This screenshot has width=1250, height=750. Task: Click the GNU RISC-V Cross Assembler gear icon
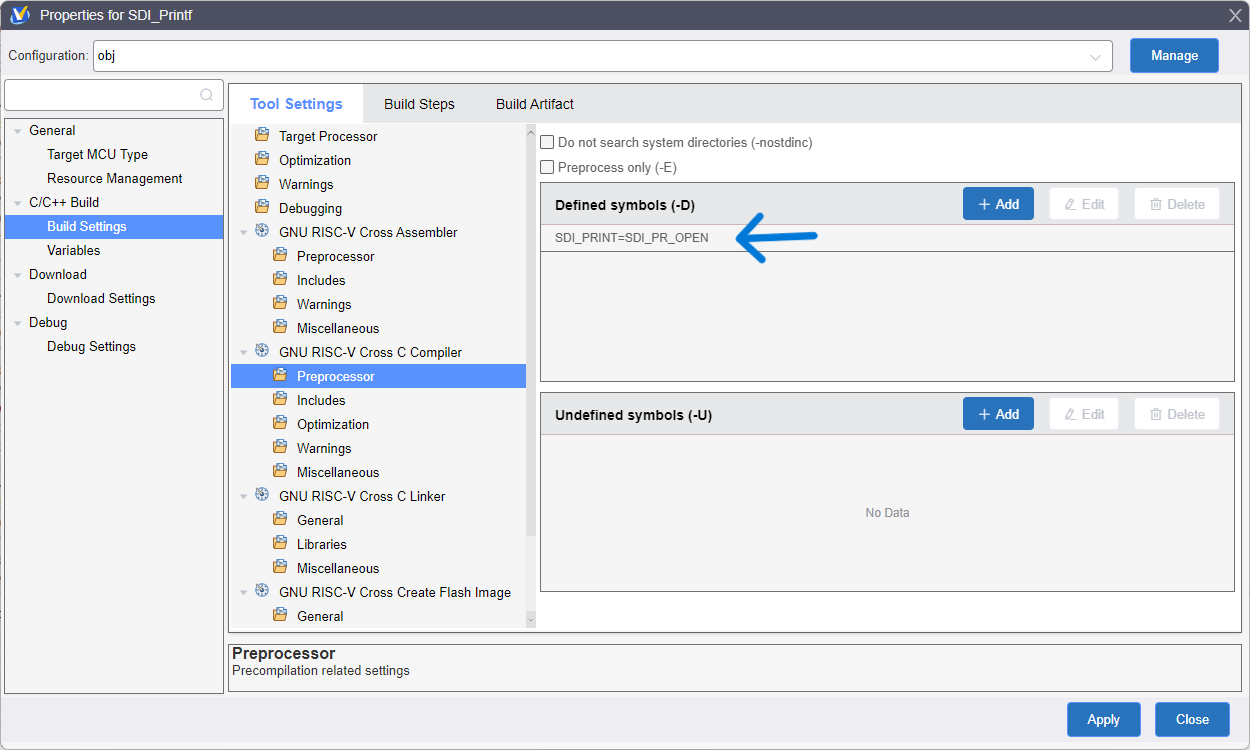[x=262, y=231]
